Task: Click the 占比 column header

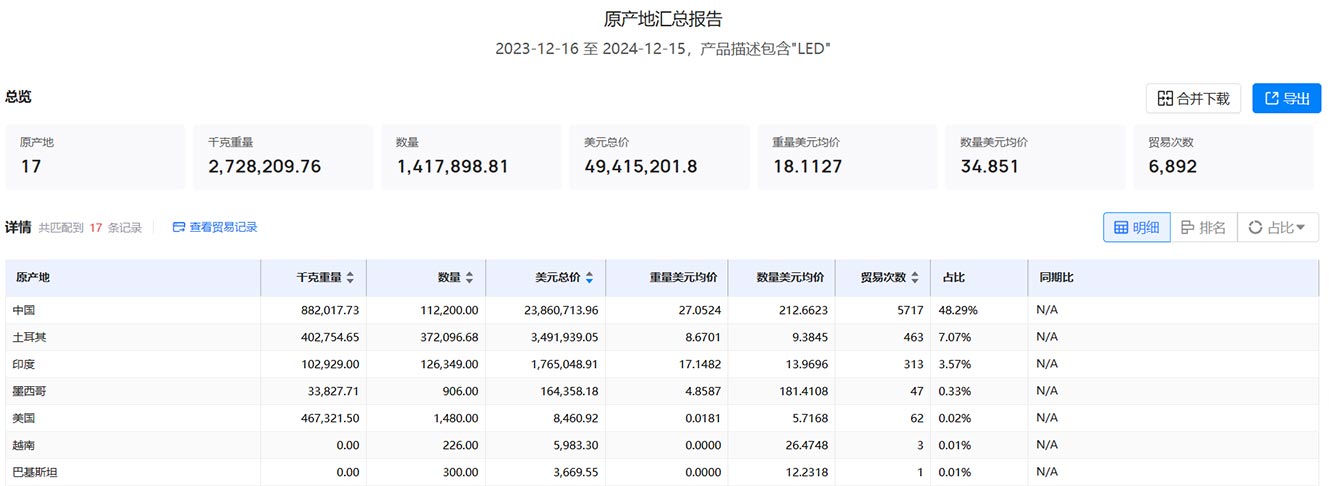Action: click(979, 278)
